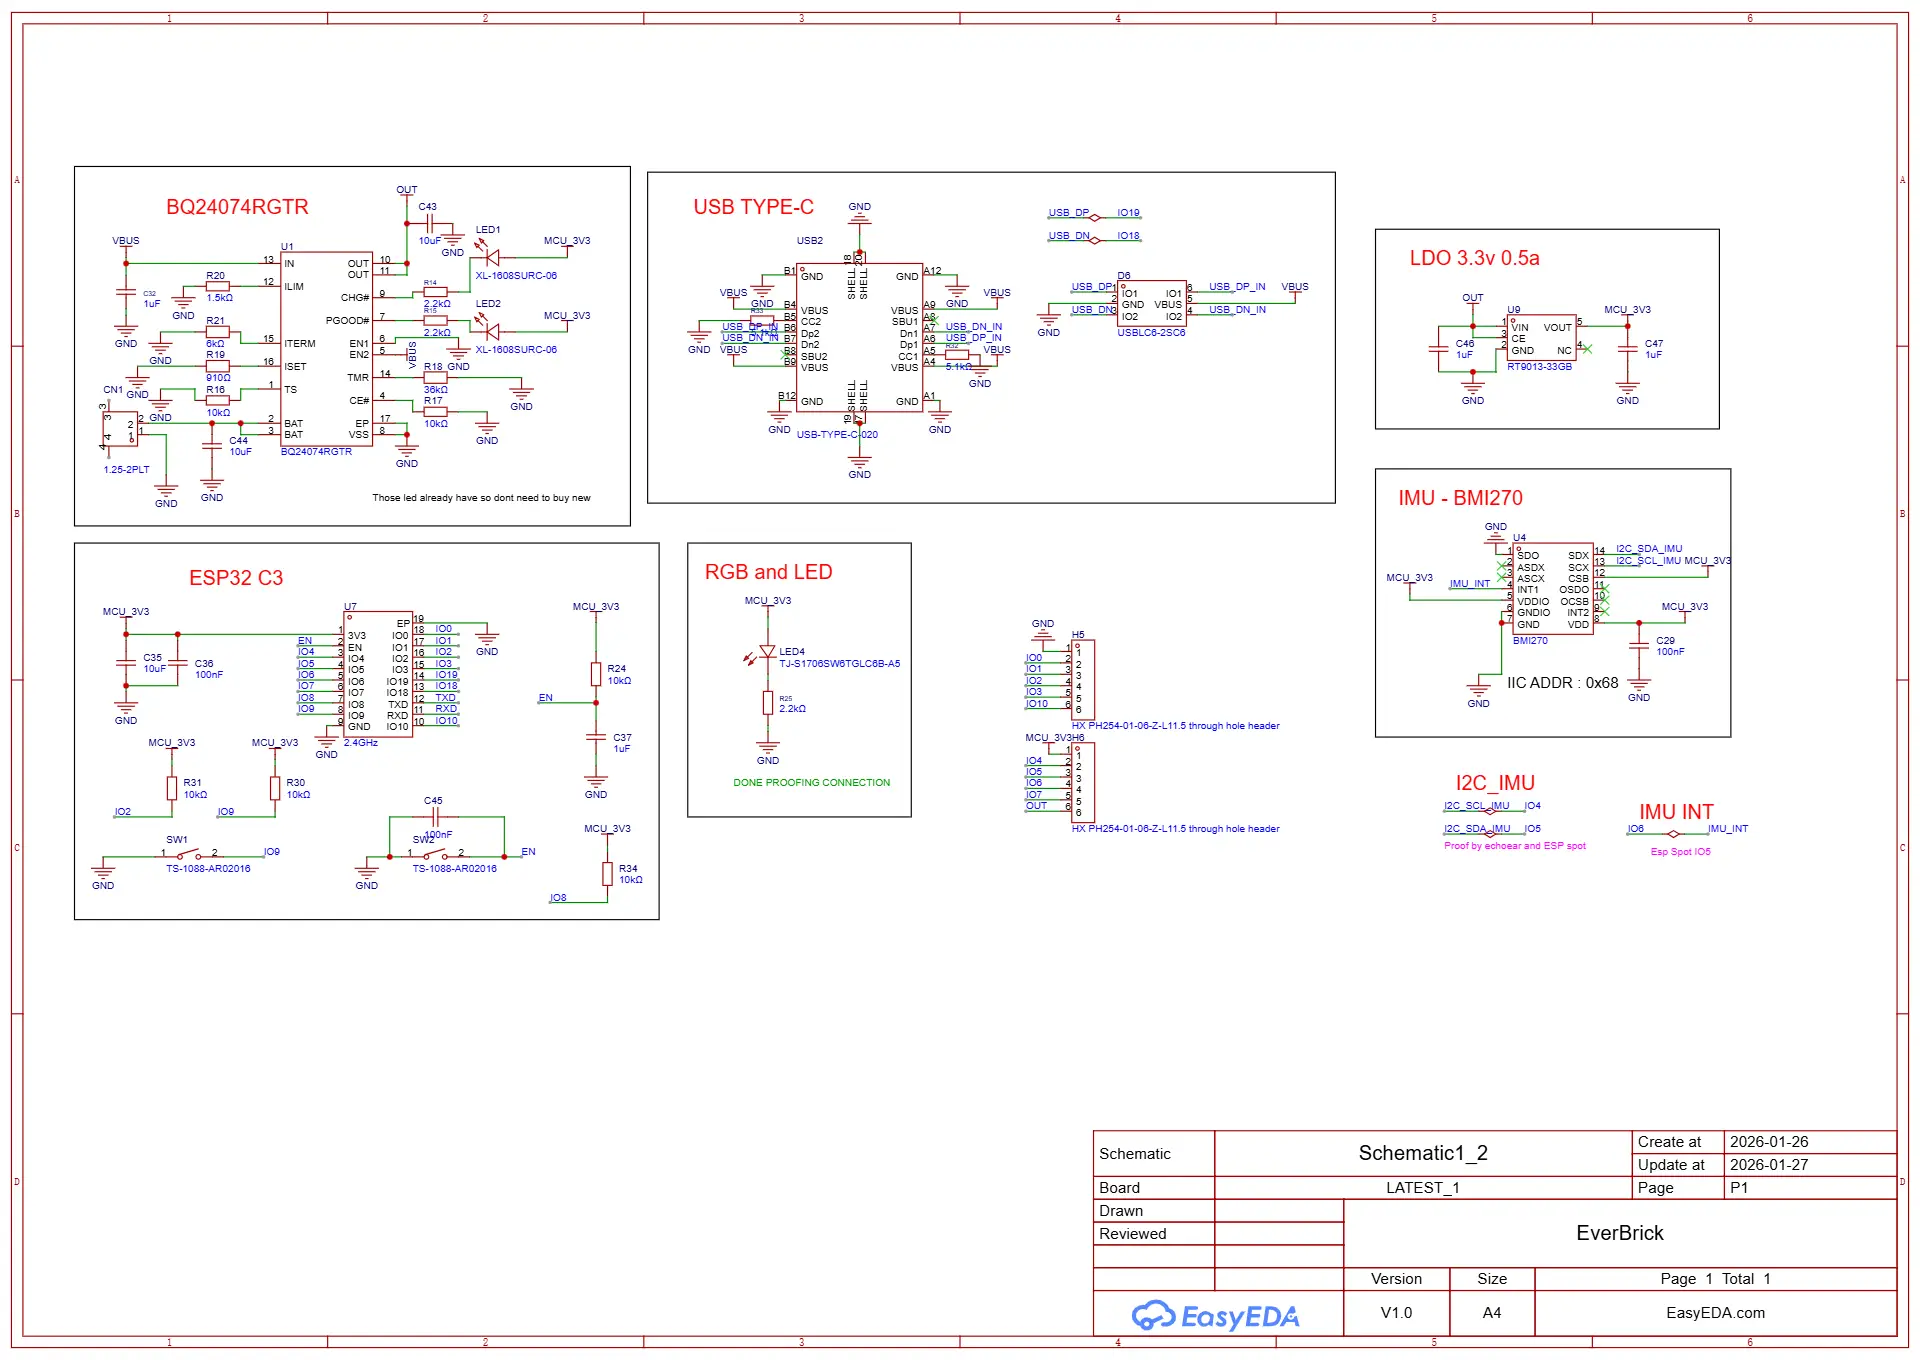
Task: Select the P1 page value
Action: click(x=1739, y=1188)
